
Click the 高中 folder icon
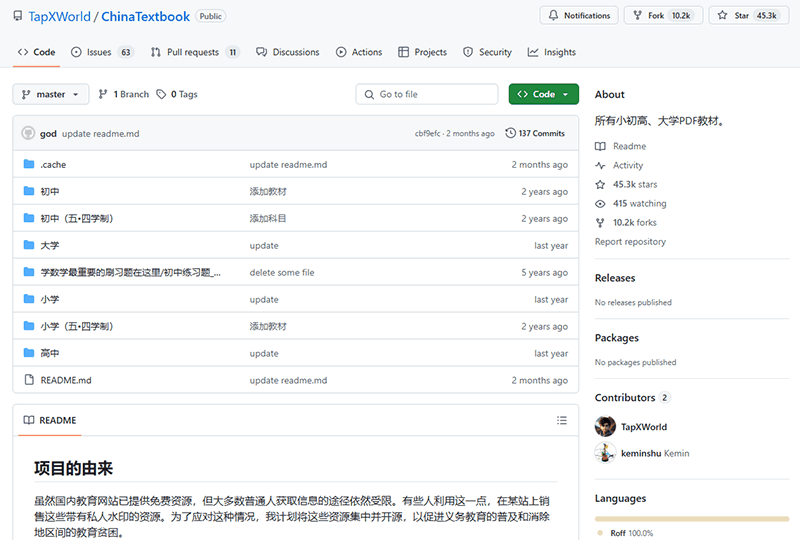point(29,353)
